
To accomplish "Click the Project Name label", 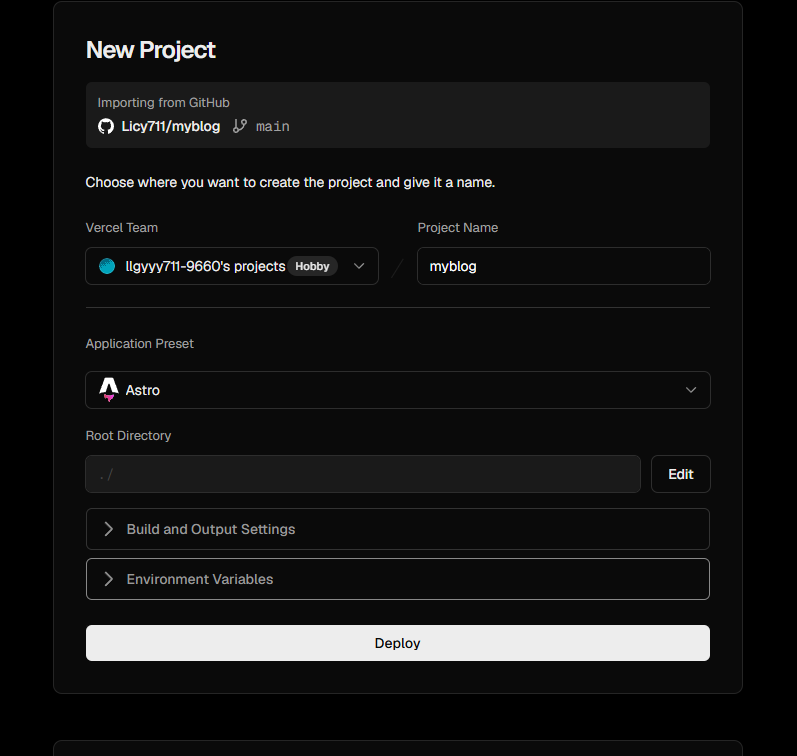I will [457, 227].
